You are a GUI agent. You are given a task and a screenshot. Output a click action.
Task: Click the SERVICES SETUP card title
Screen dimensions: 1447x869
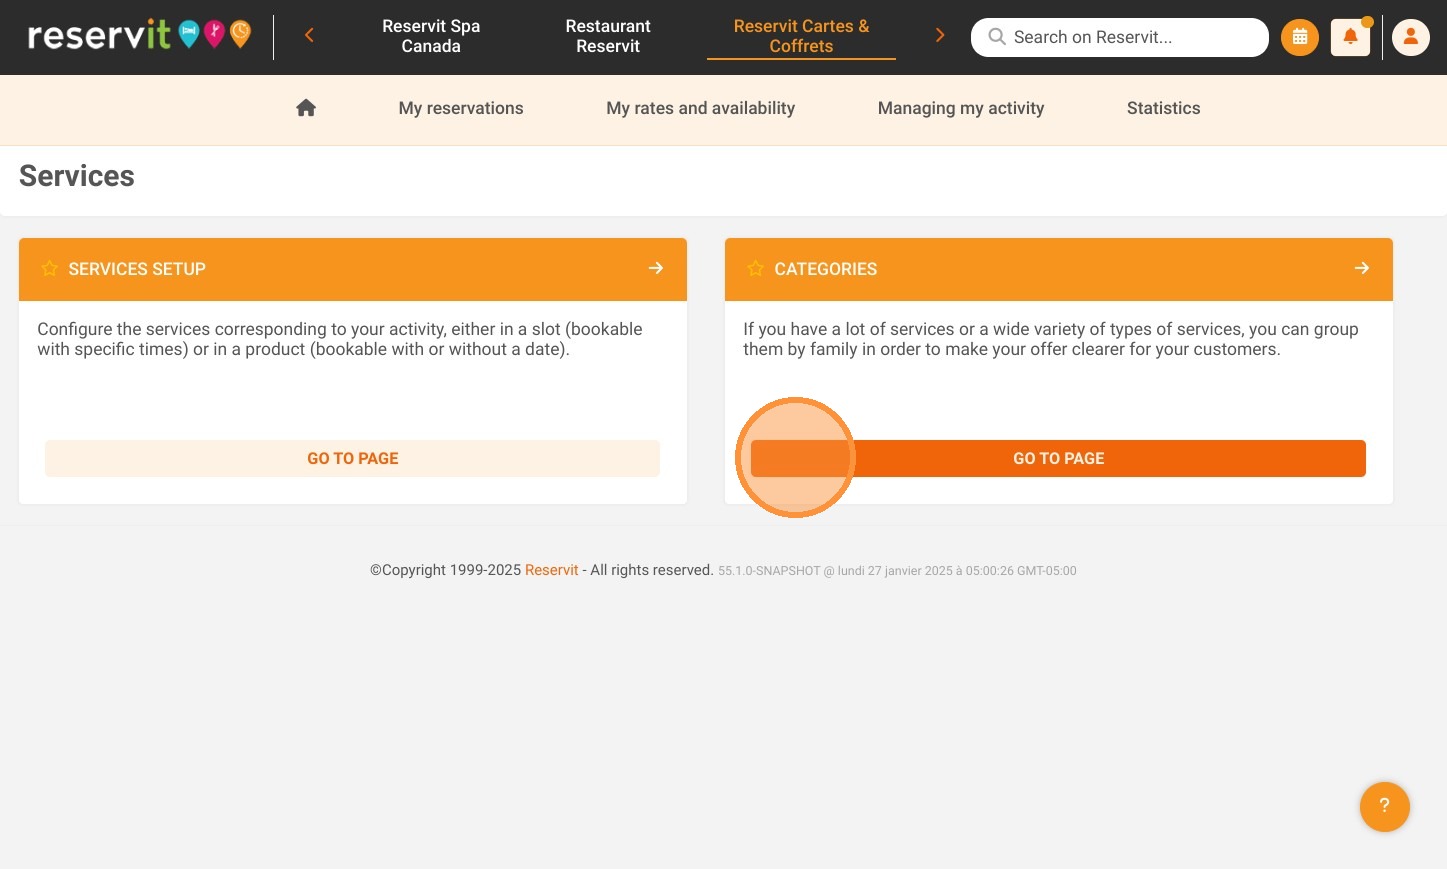137,269
